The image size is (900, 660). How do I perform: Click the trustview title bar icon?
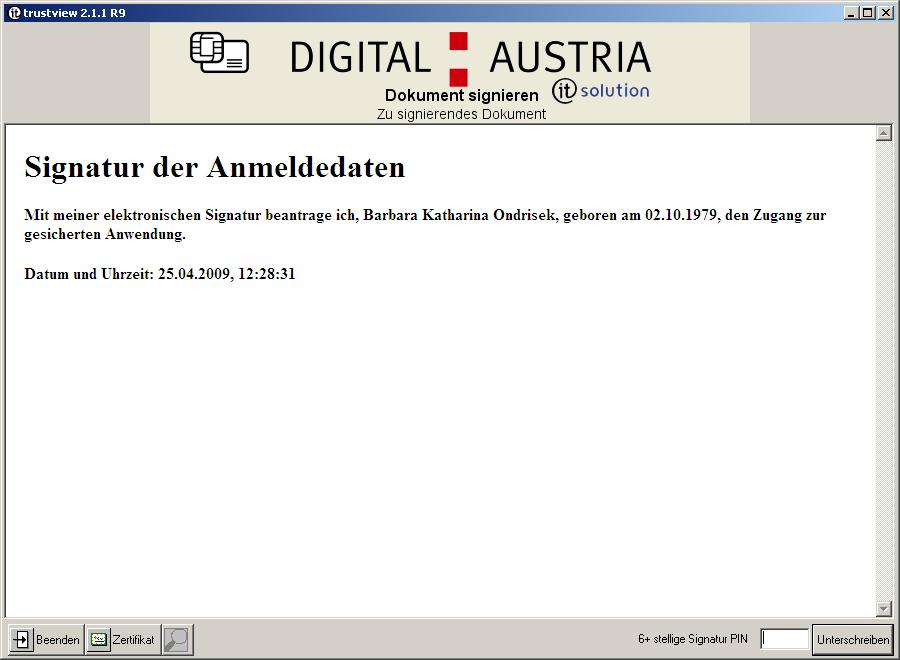[13, 12]
